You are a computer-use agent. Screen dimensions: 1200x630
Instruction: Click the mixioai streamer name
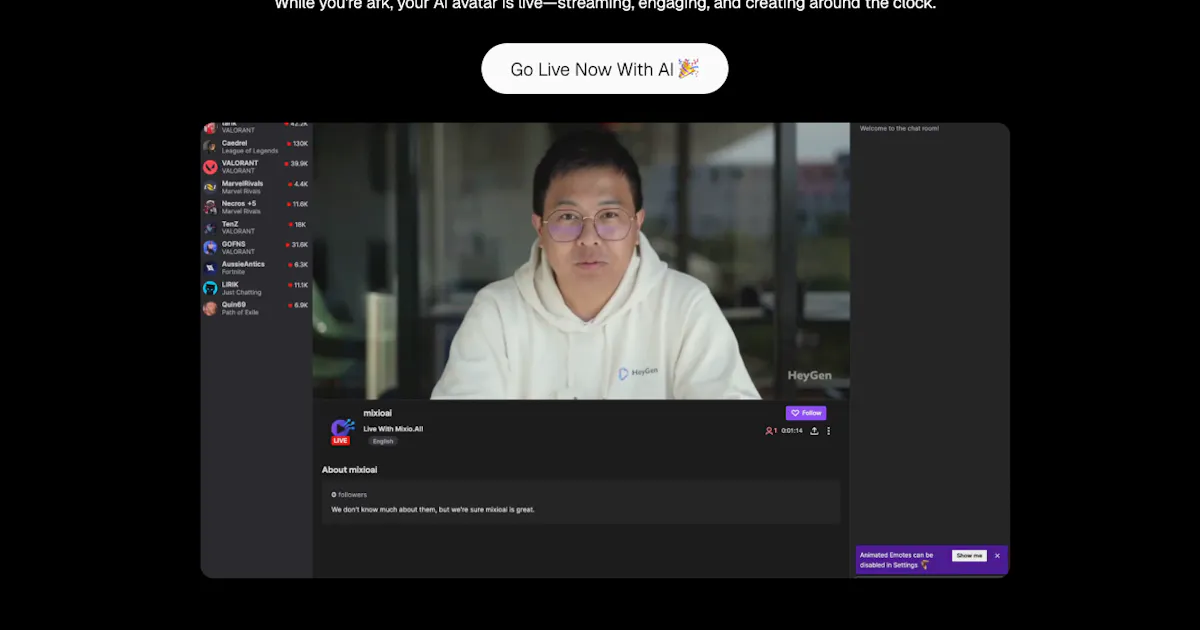[x=377, y=413]
